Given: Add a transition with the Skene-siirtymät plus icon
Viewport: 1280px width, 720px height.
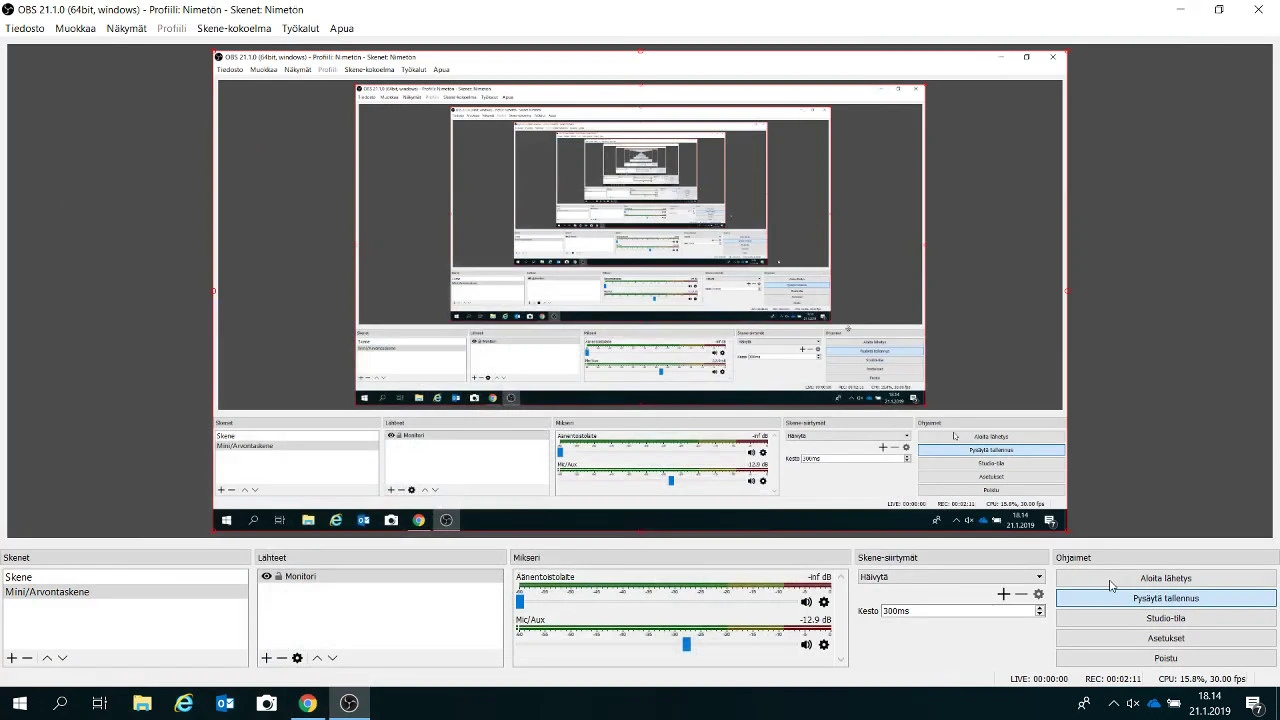Looking at the screenshot, I should click(x=1004, y=594).
